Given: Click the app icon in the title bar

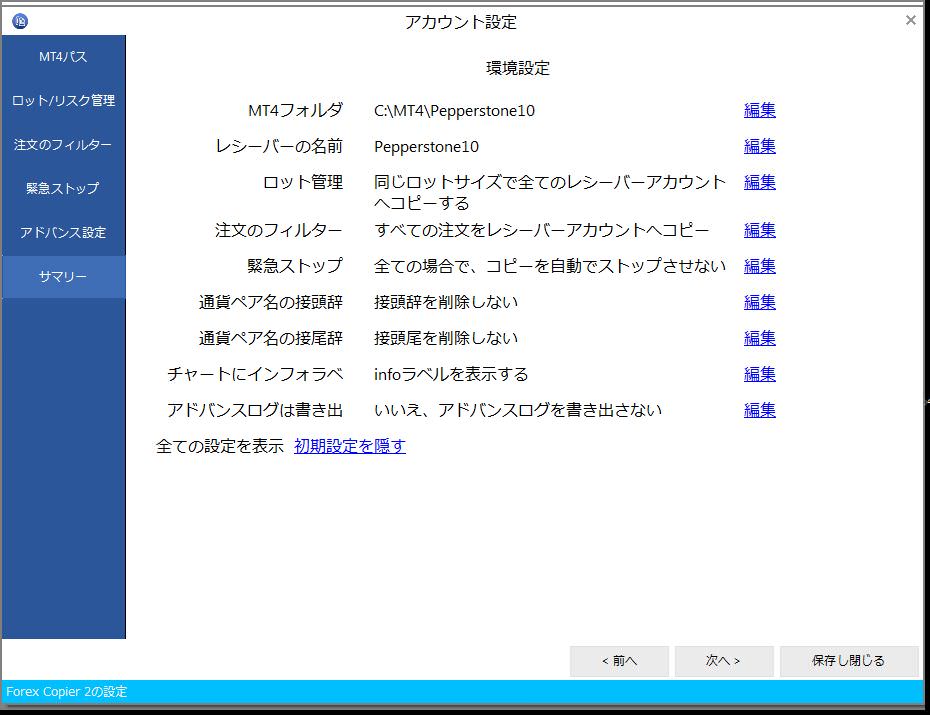Looking at the screenshot, I should [x=20, y=21].
